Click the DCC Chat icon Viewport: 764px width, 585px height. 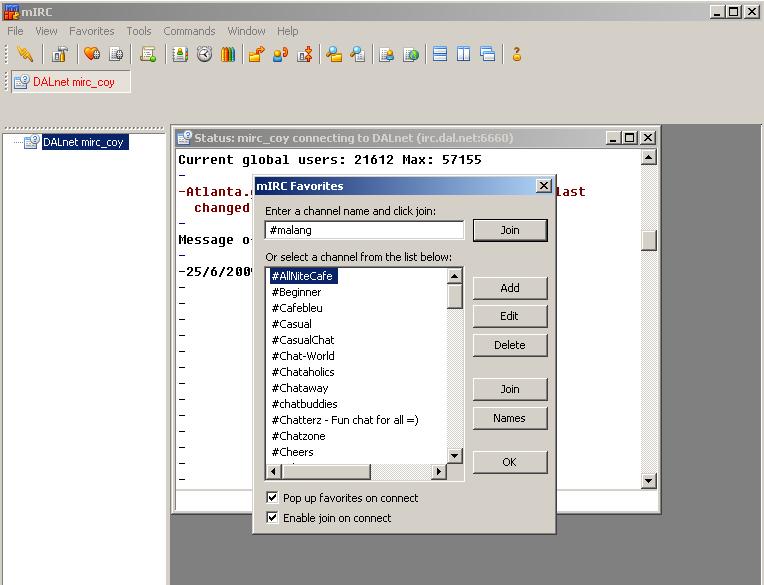click(280, 54)
